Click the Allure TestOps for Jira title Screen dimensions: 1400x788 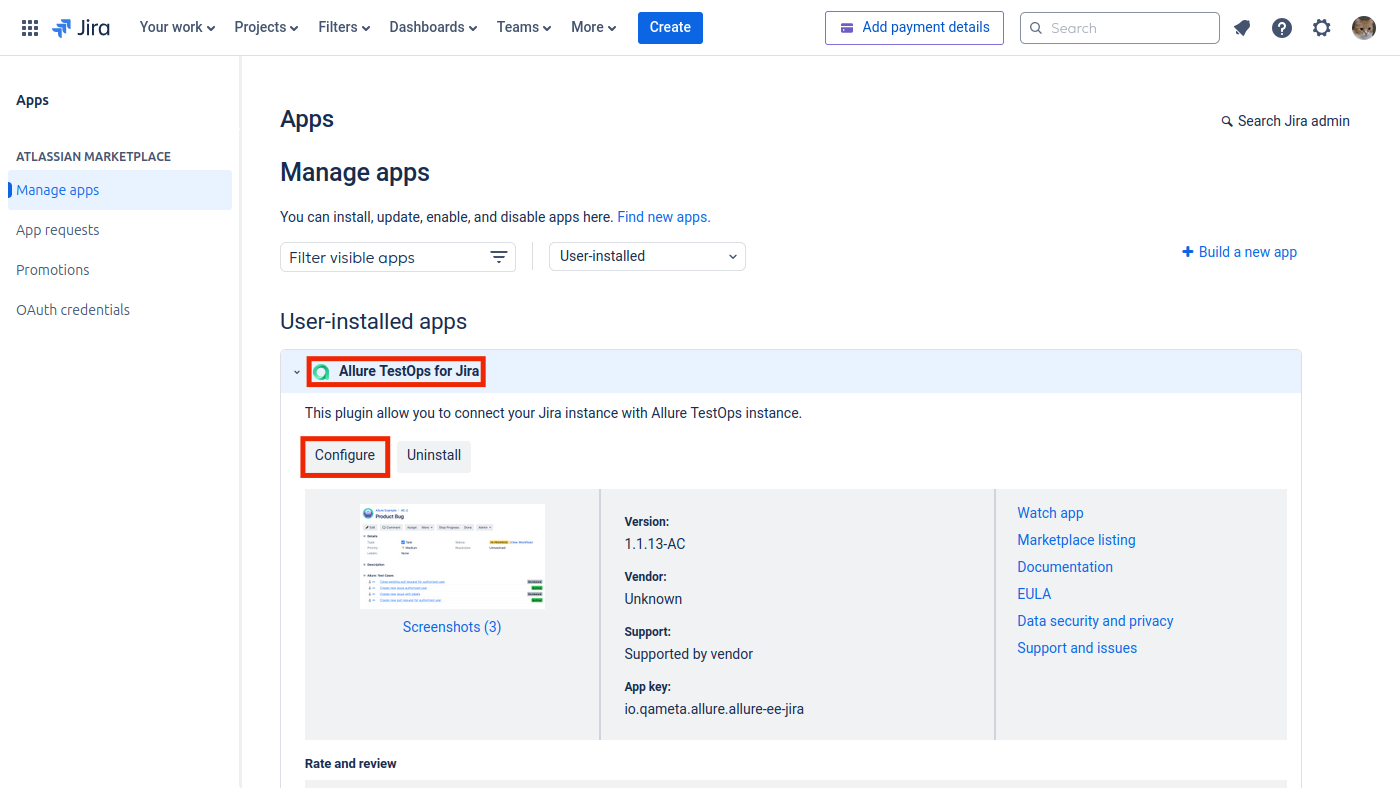(409, 371)
